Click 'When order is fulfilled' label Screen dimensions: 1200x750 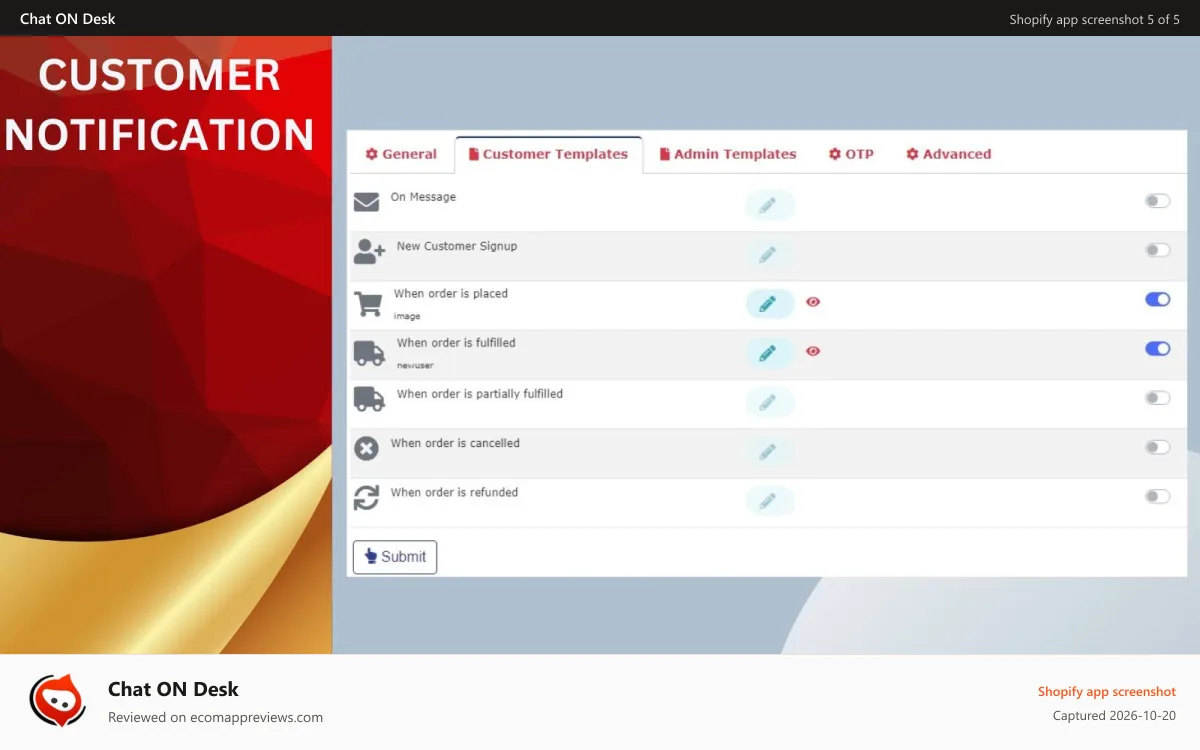tap(456, 343)
